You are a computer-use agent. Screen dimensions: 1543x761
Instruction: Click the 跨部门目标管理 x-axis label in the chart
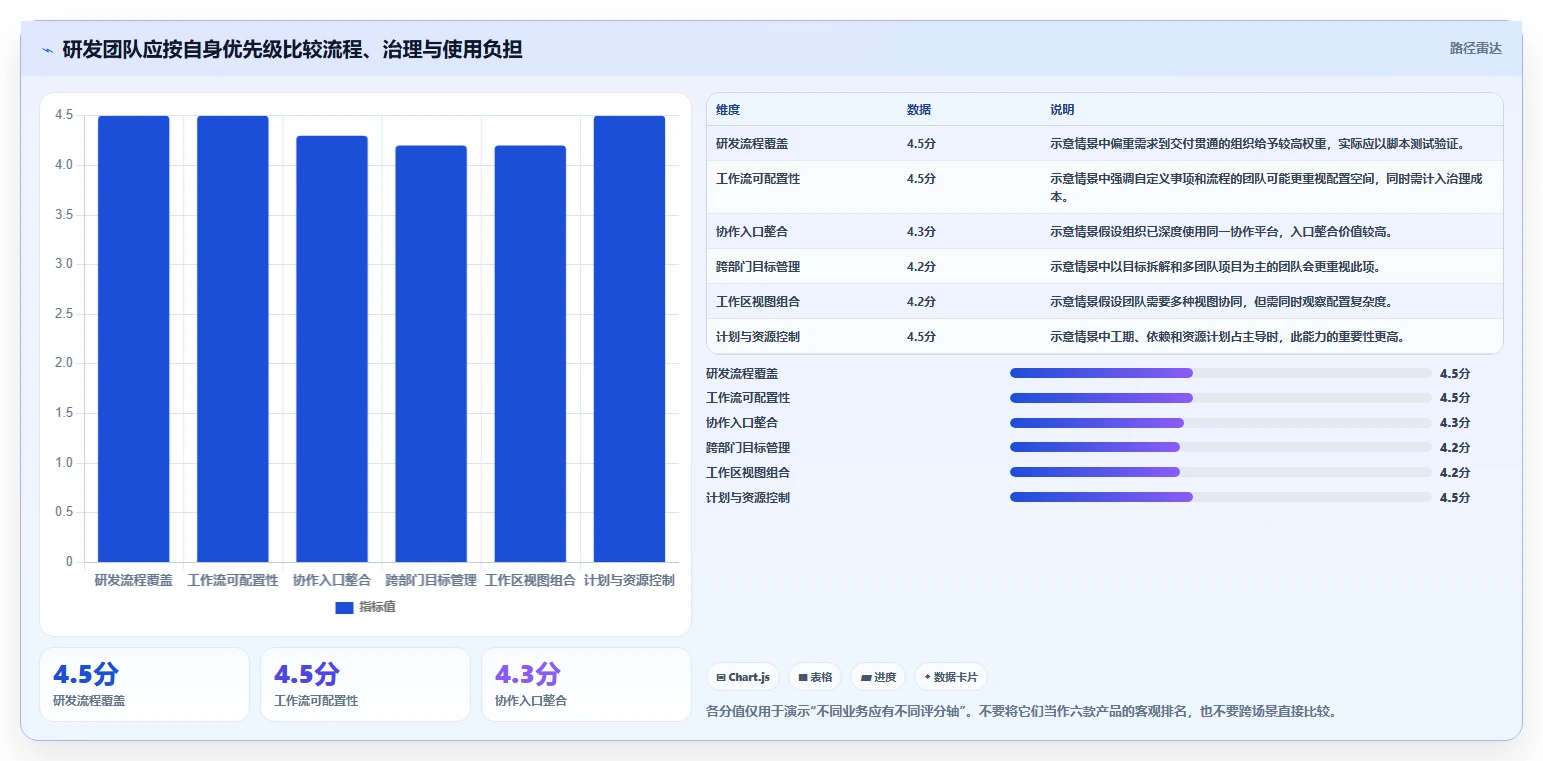click(431, 580)
